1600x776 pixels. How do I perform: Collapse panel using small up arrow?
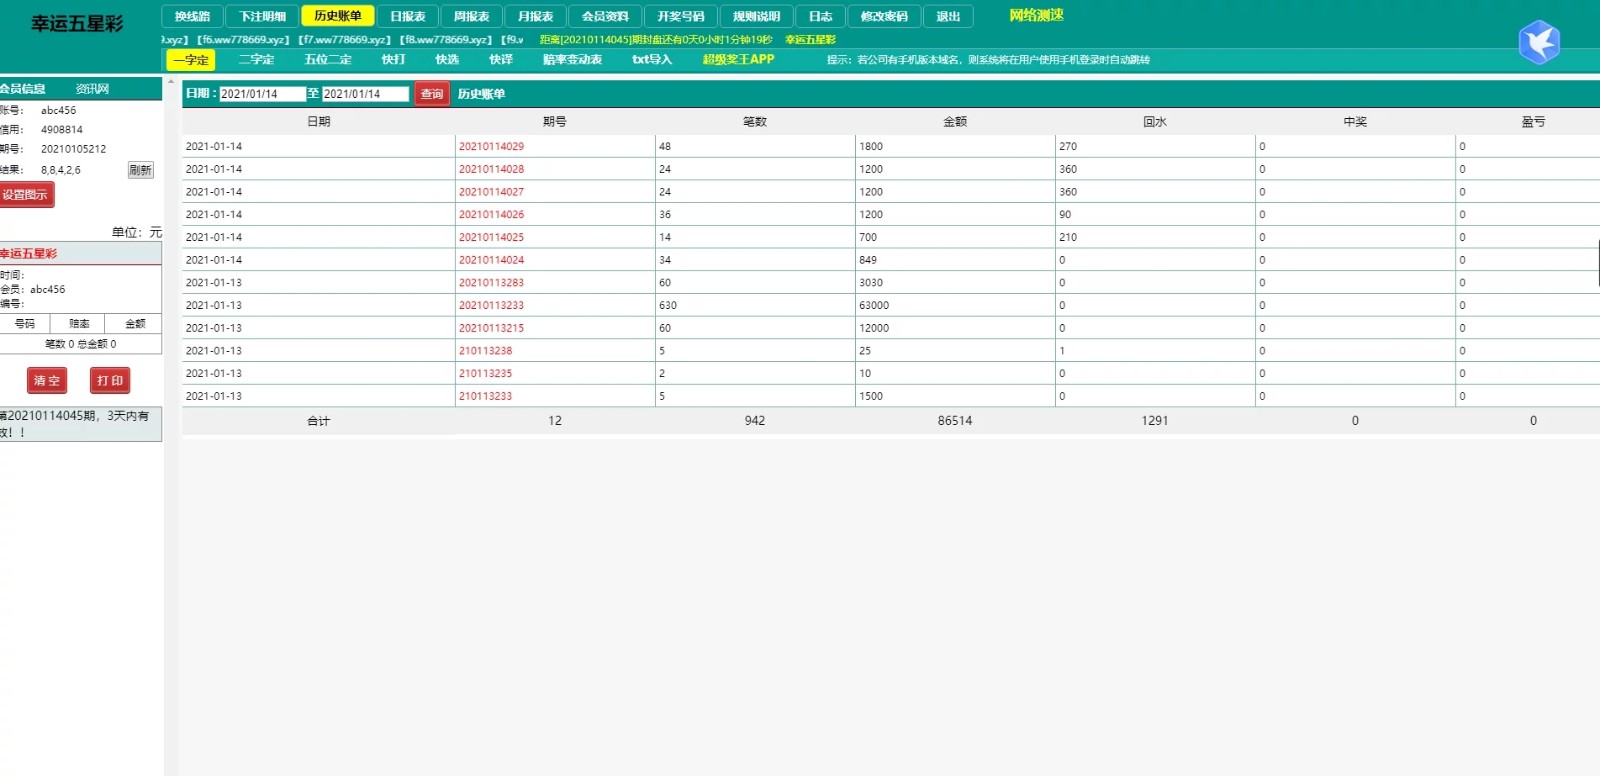point(170,81)
